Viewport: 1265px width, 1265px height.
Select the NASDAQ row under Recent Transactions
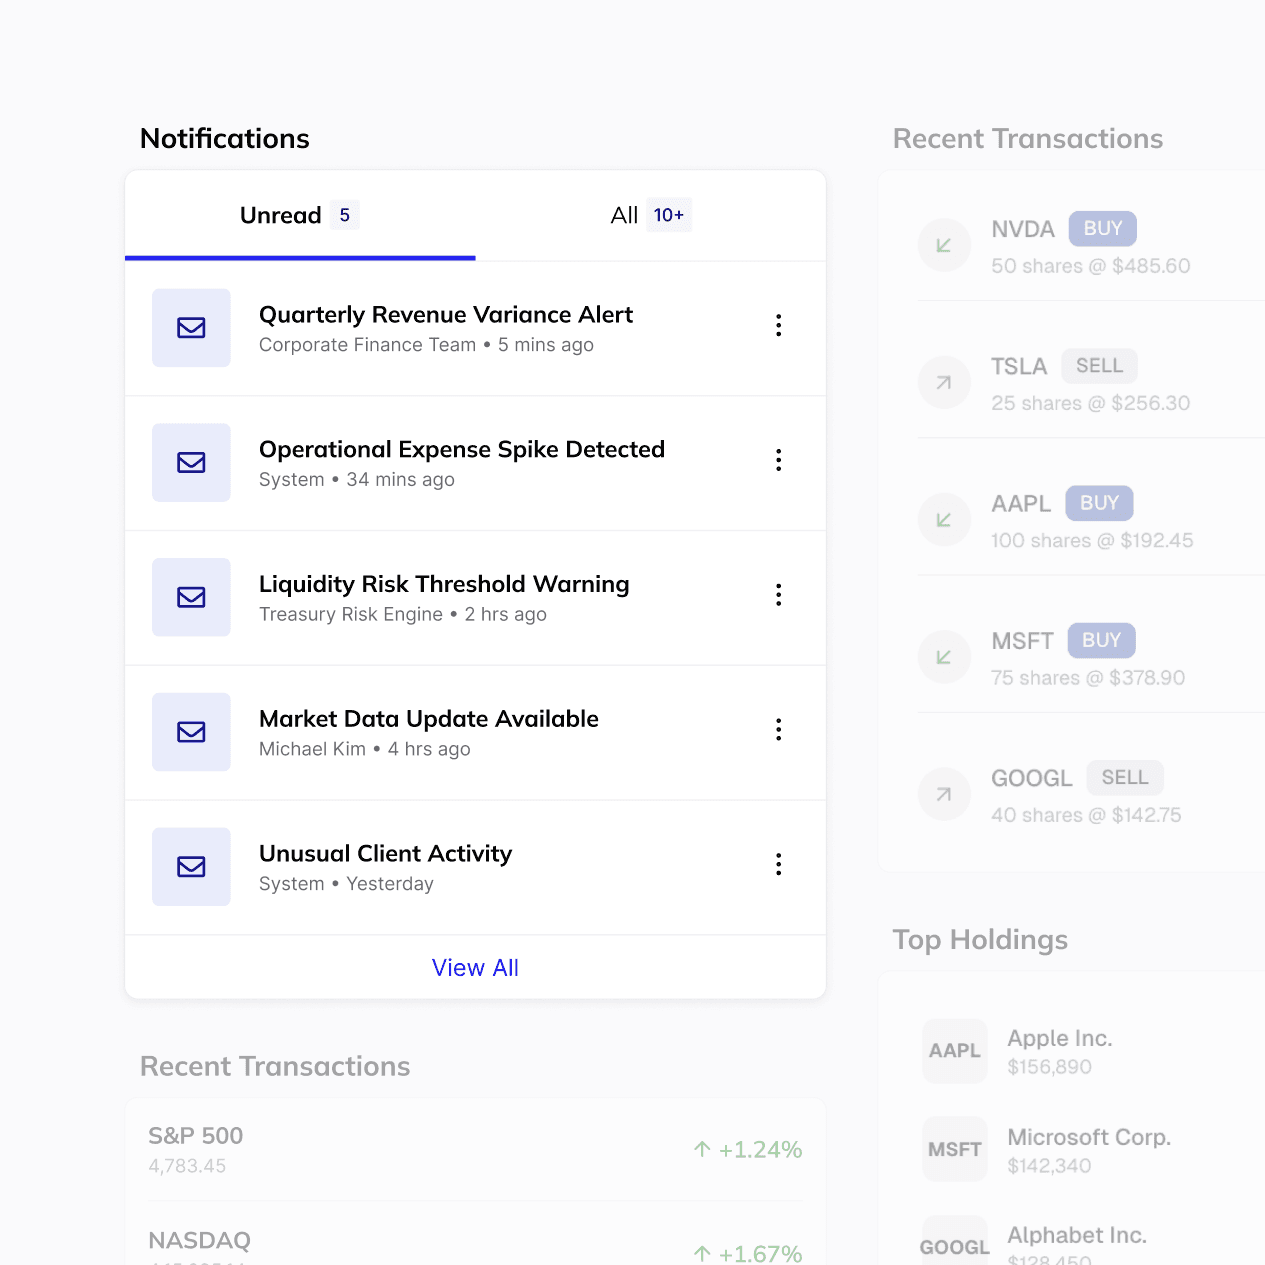[x=475, y=1243]
